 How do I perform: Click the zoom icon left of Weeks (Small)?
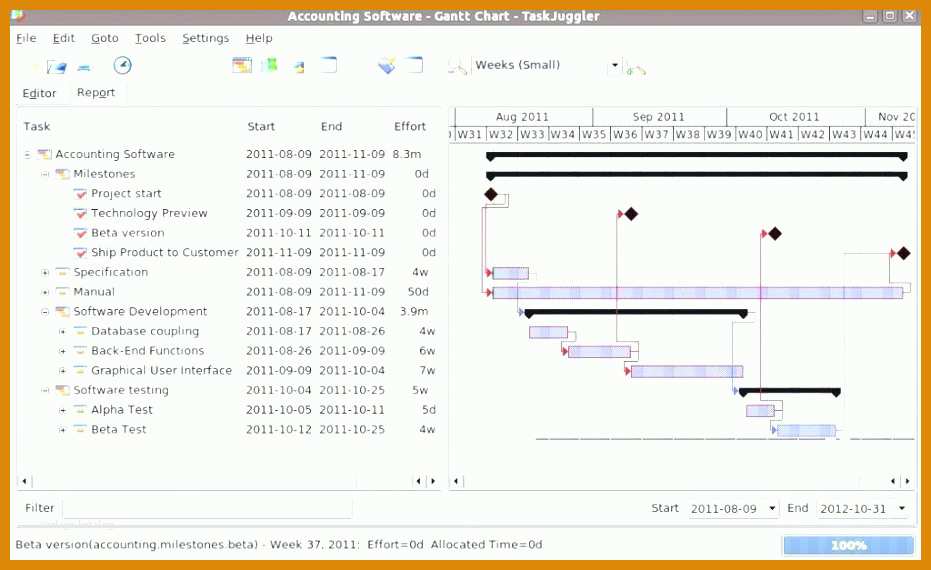[457, 67]
